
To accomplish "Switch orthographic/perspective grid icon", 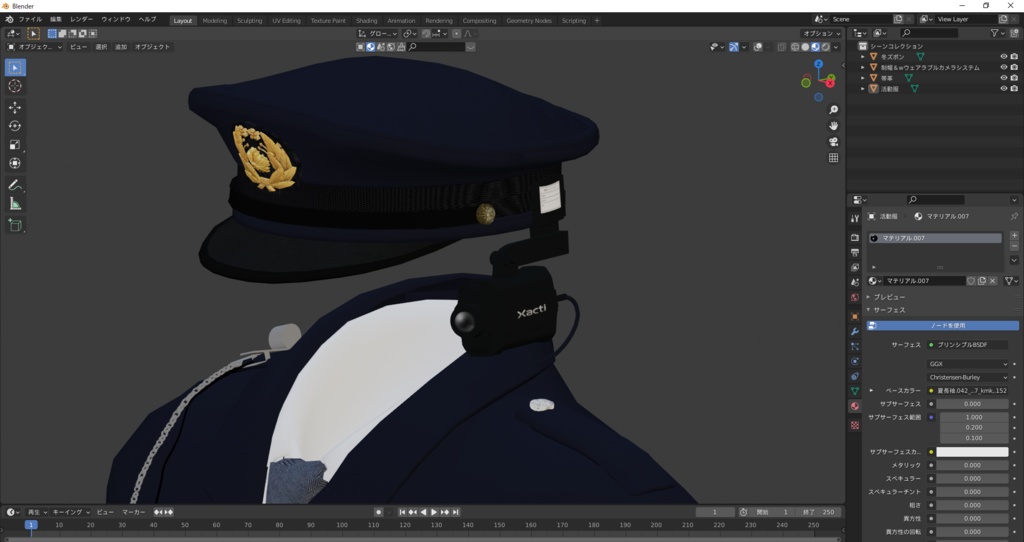I will [833, 158].
